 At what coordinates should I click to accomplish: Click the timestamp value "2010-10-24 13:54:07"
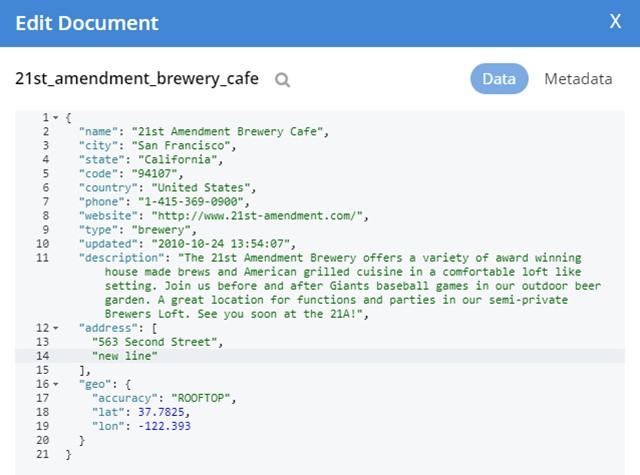point(221,244)
